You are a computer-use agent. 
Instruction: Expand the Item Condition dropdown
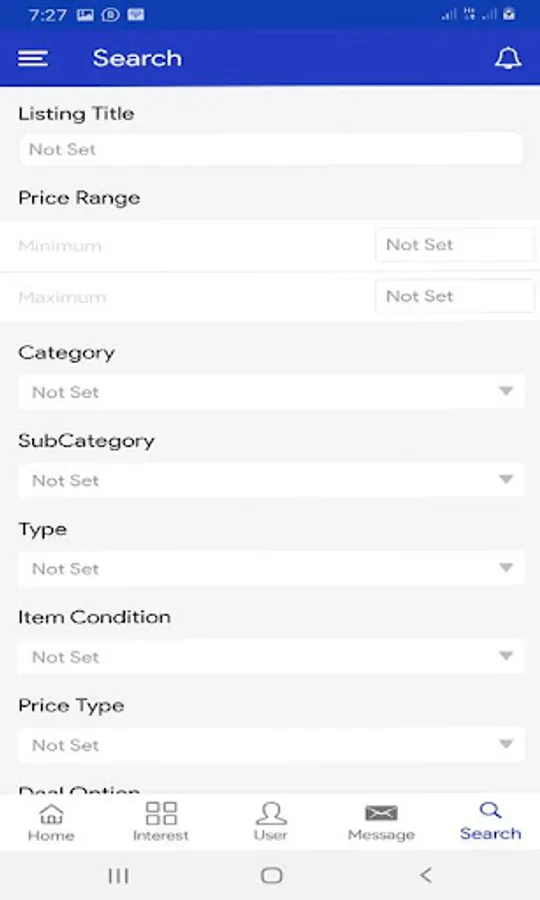271,656
